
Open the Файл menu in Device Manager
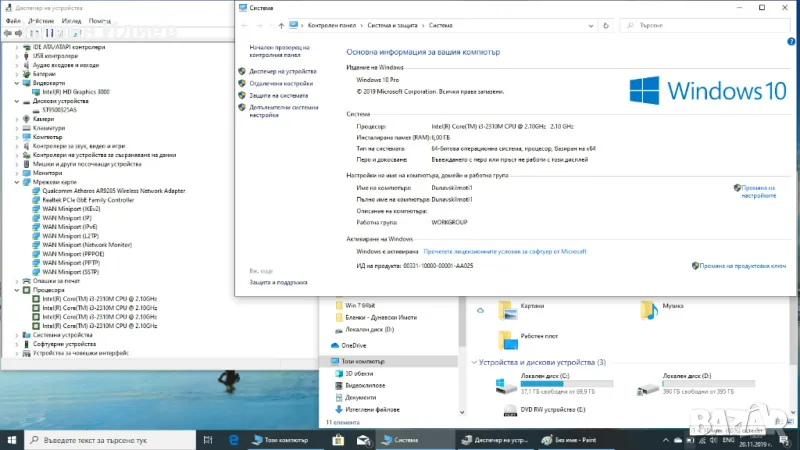tap(13, 20)
